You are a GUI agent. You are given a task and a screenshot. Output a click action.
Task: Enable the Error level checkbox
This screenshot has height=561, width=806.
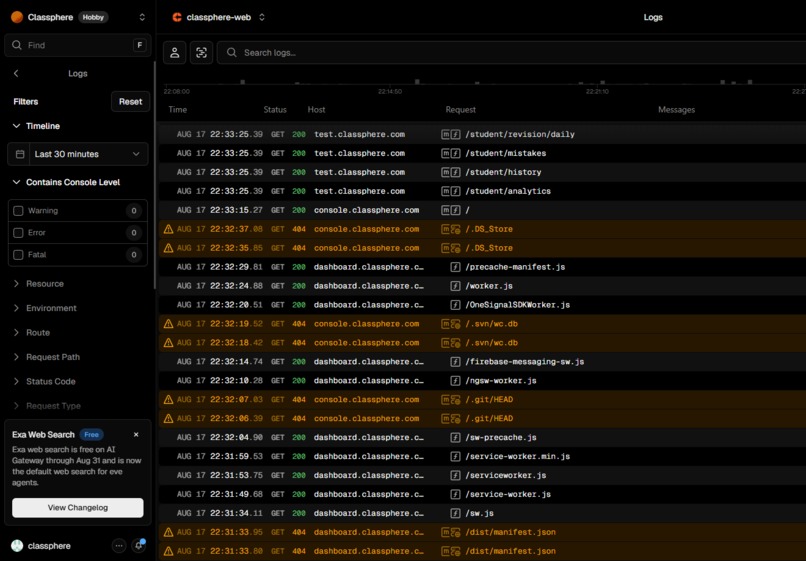click(x=19, y=233)
